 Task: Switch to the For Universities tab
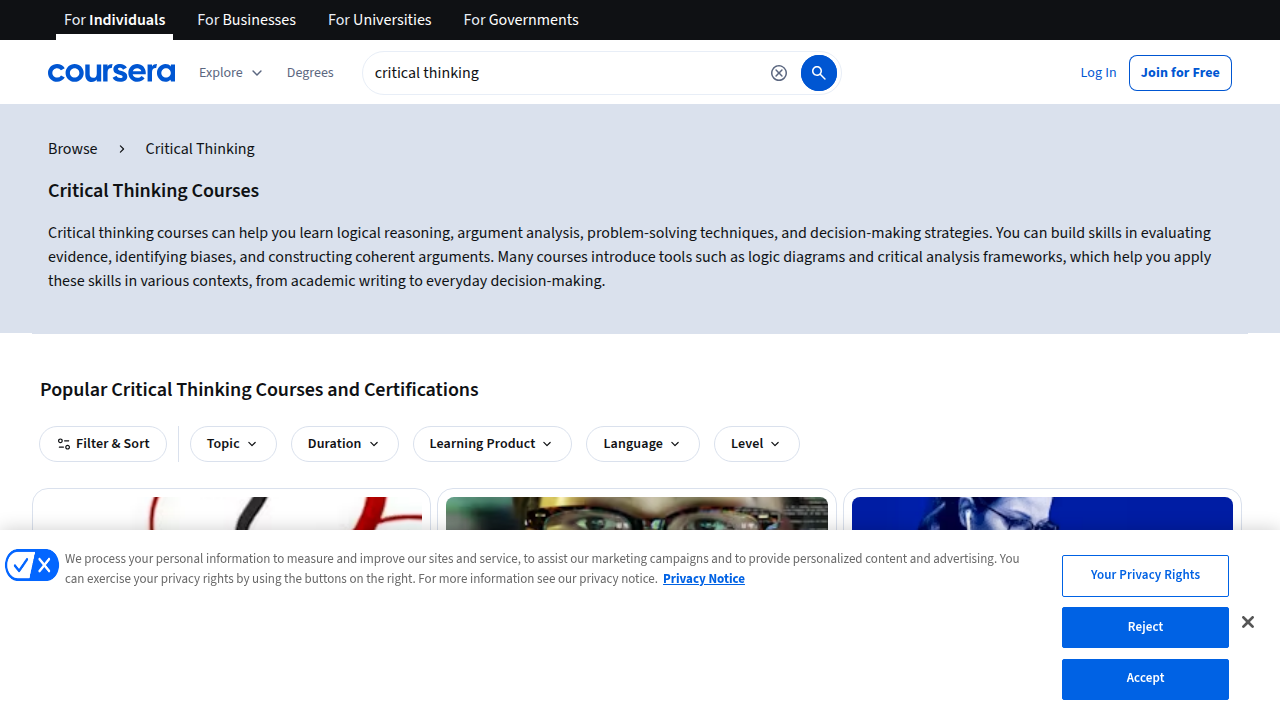point(380,20)
